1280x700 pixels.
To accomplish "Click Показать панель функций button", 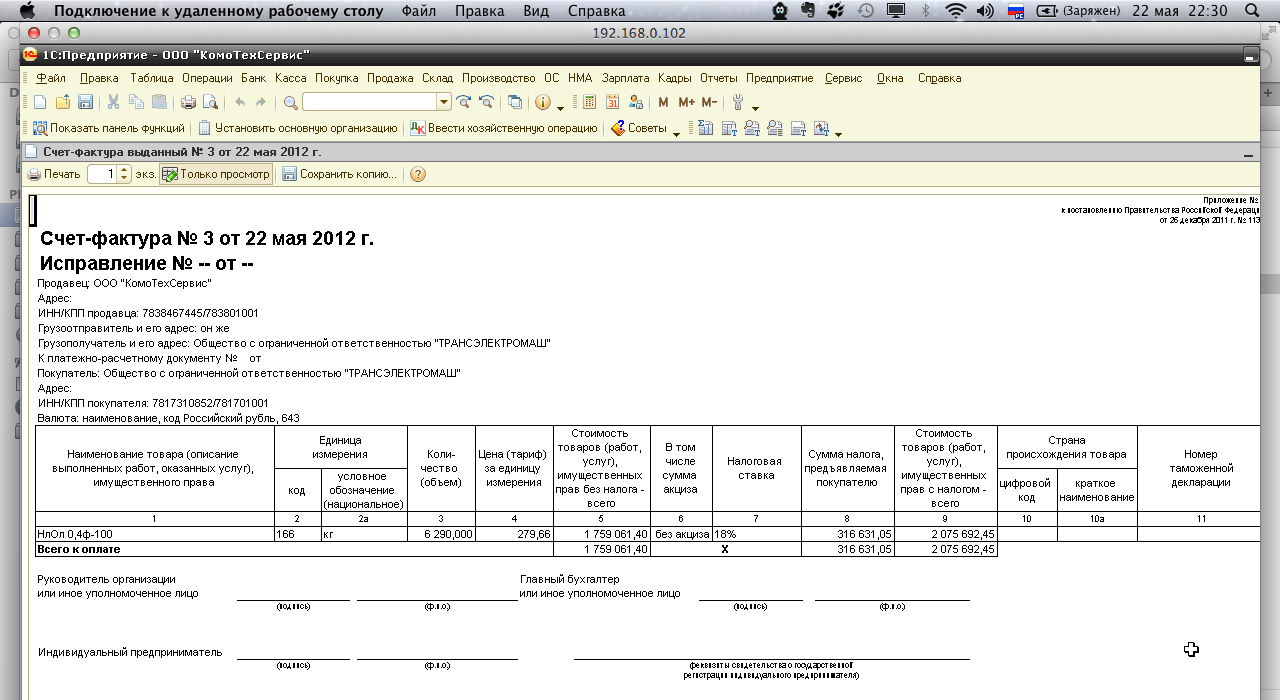I will [x=109, y=128].
